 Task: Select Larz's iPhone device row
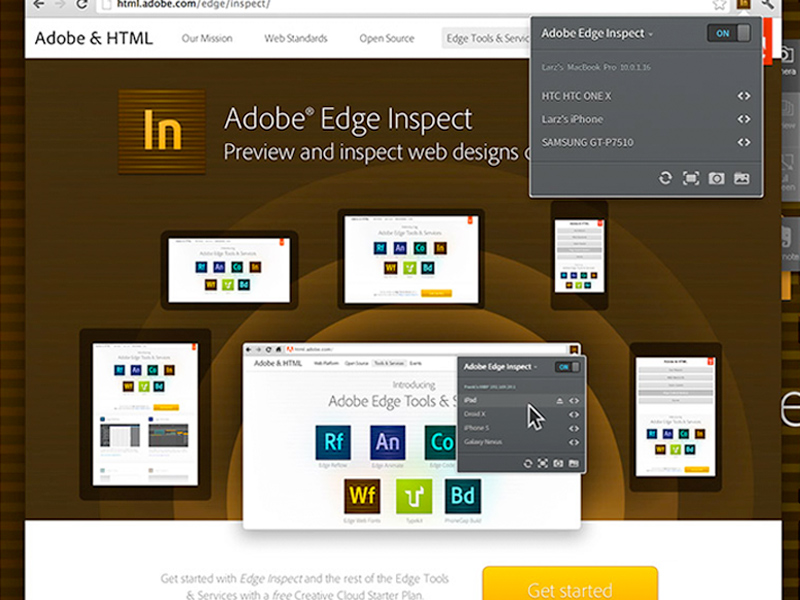tap(646, 119)
